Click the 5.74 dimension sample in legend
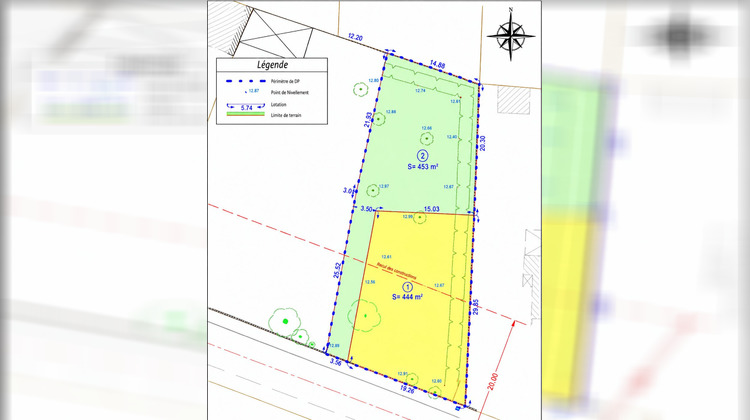750x420 pixels. (246, 107)
